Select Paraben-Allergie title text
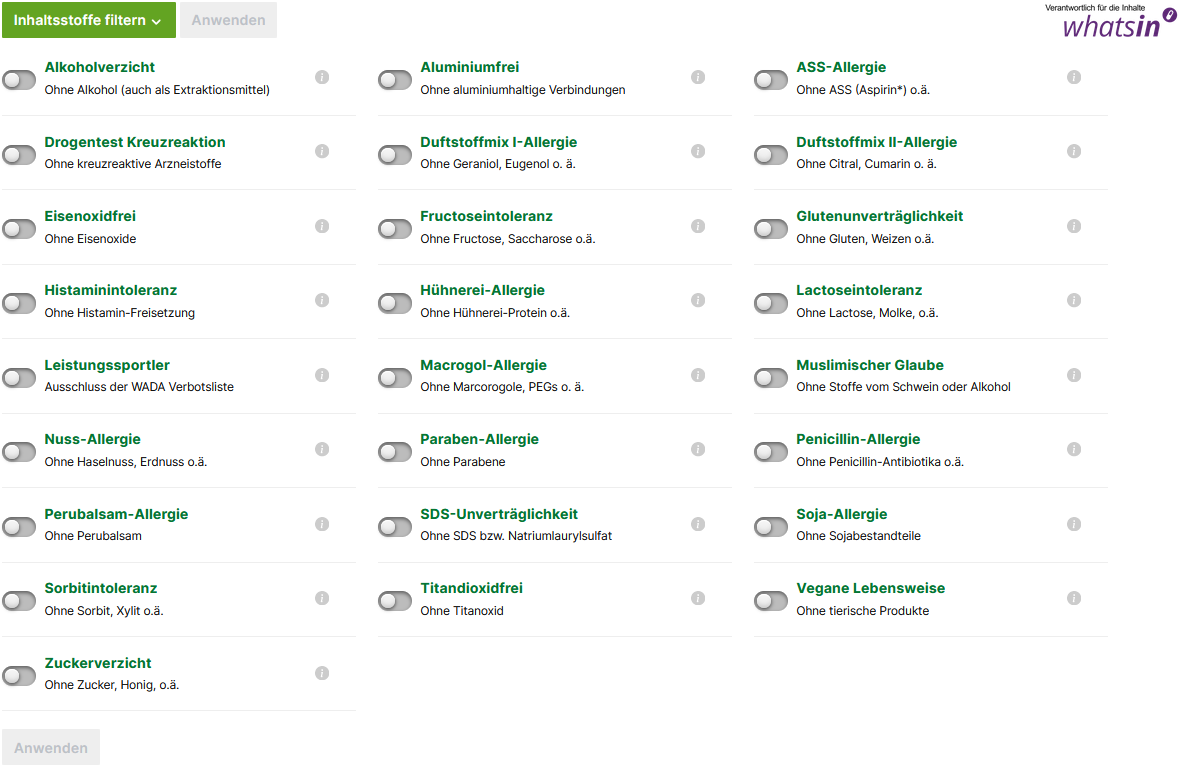The width and height of the screenshot is (1180, 767). tap(479, 440)
